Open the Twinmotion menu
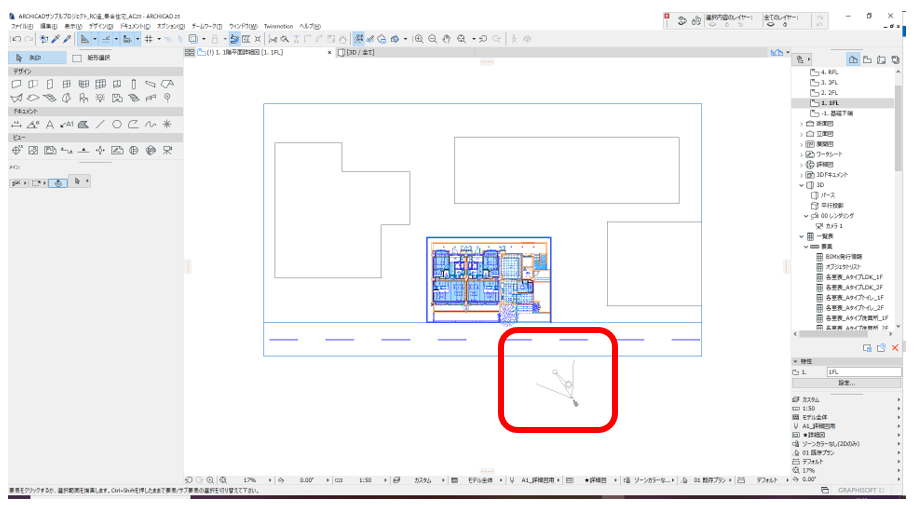This screenshot has height=505, width=914. tap(279, 26)
